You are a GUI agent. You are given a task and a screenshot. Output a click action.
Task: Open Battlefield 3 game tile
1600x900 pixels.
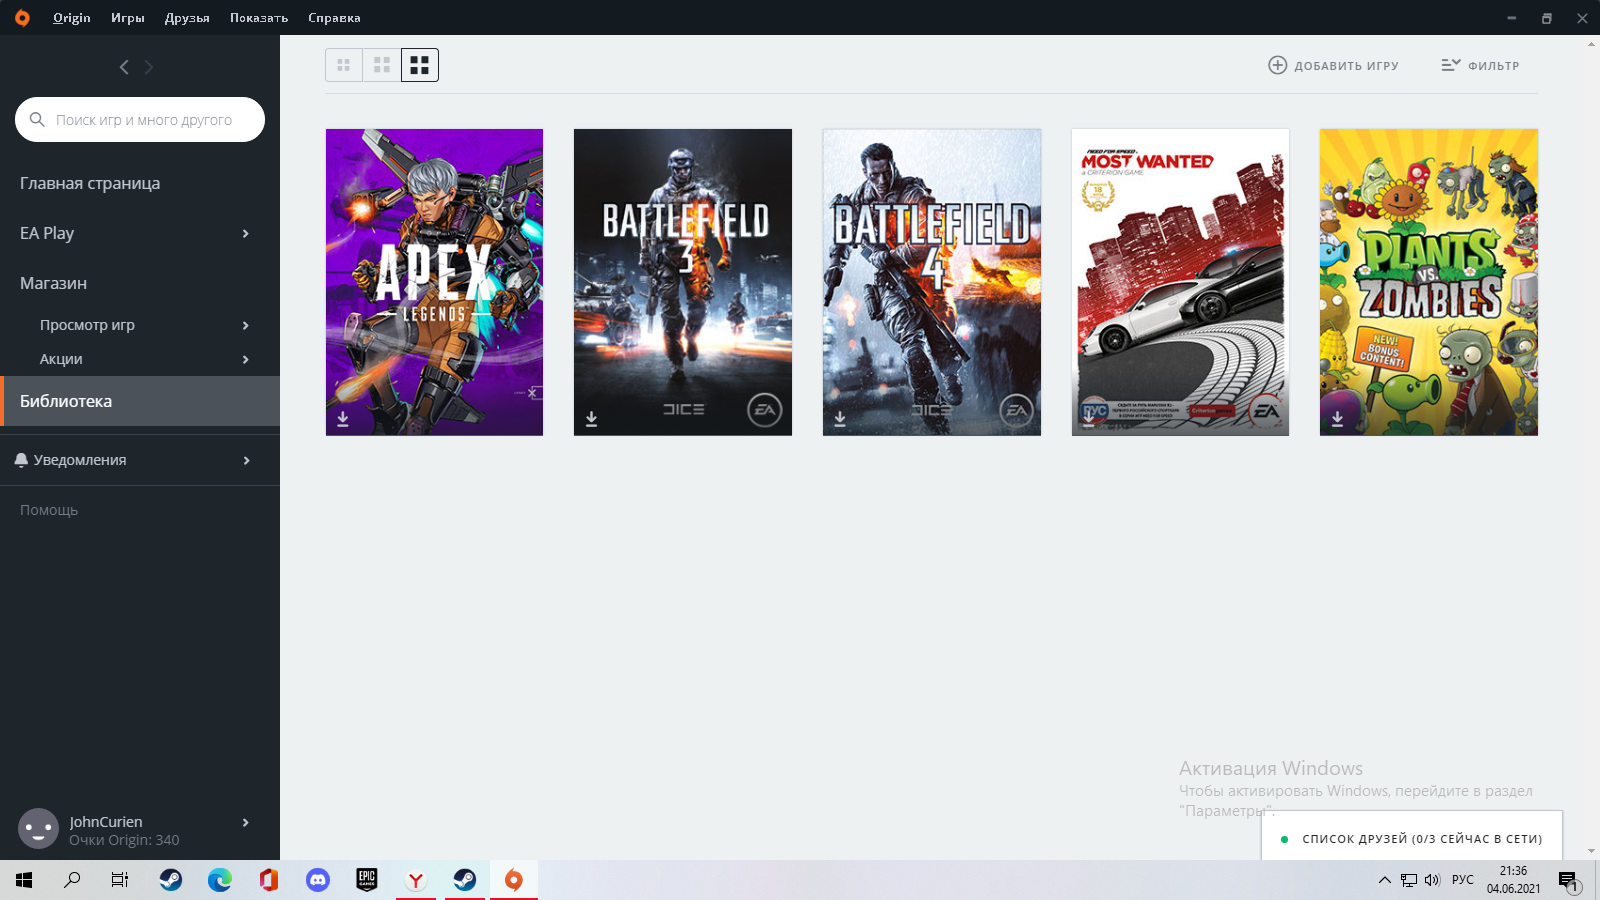click(683, 282)
